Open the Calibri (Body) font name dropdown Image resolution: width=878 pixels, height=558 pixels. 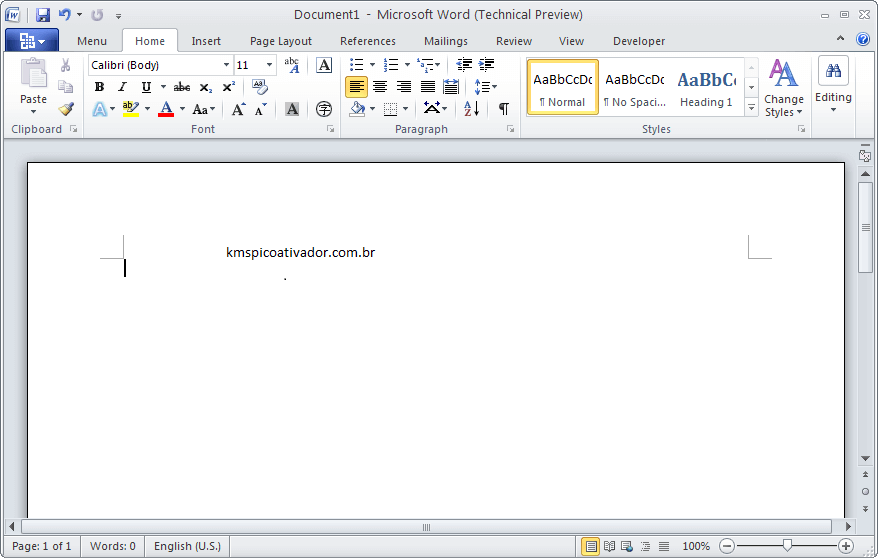coord(226,65)
